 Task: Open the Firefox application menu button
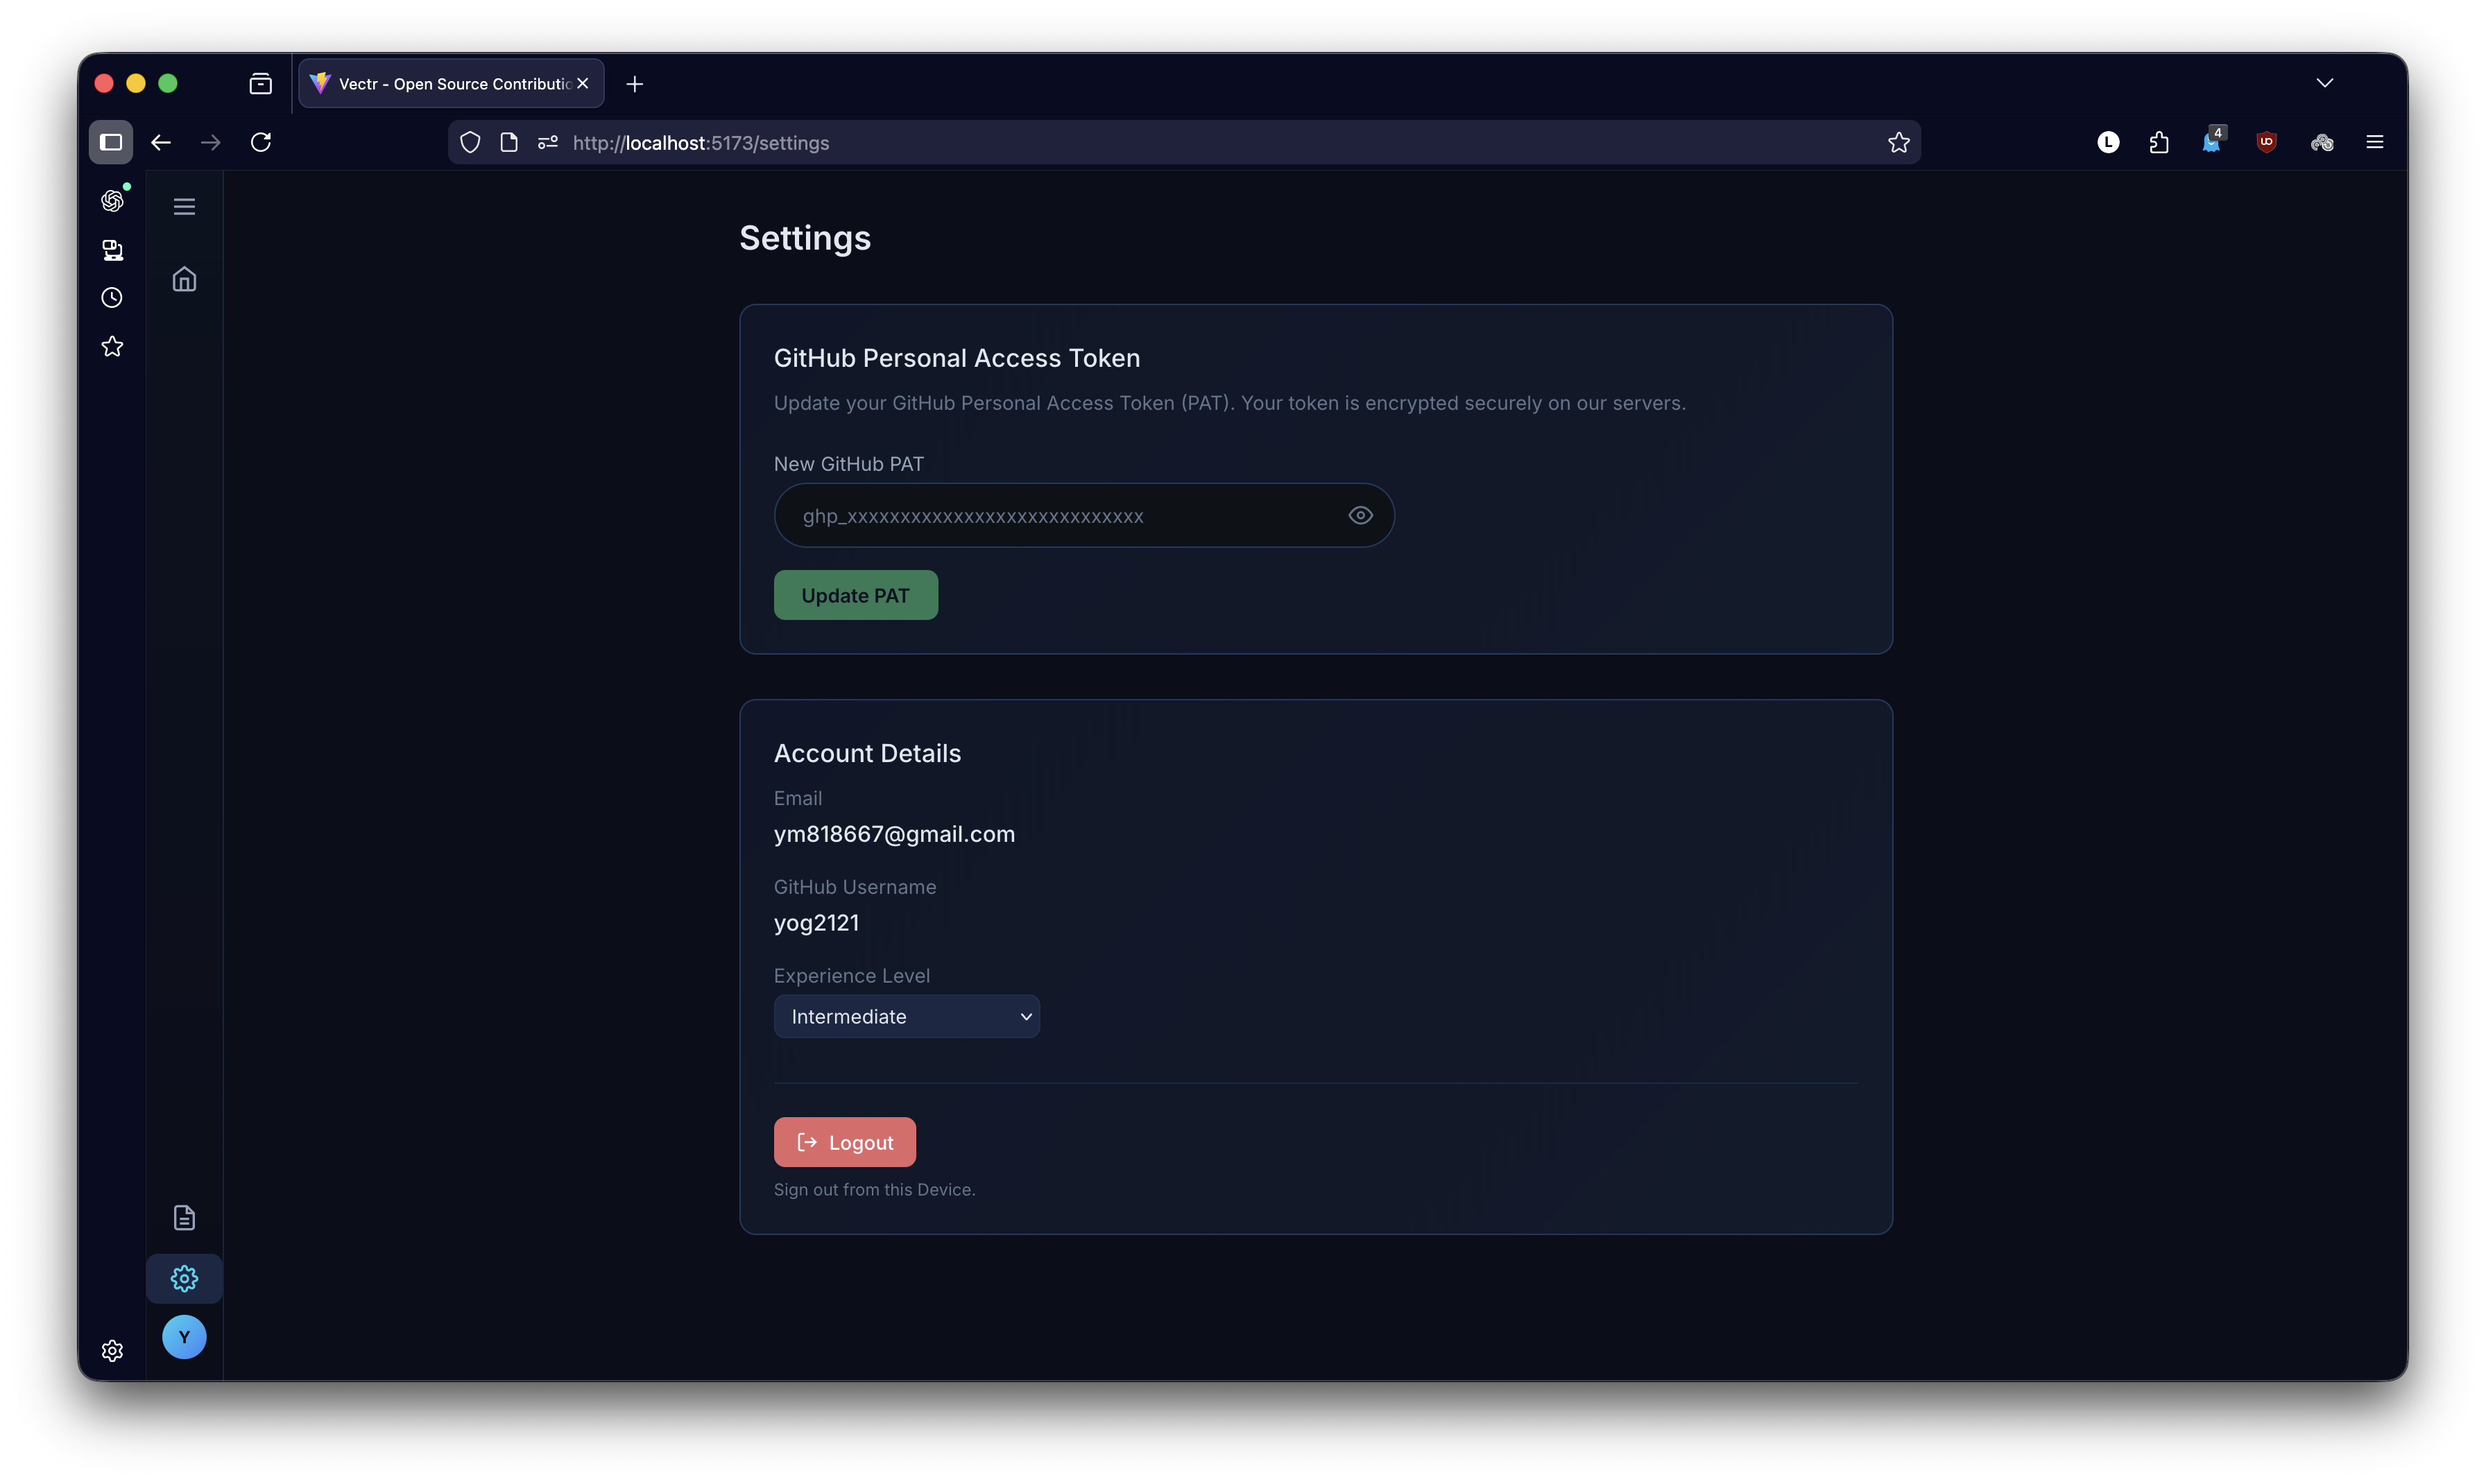coord(2374,142)
